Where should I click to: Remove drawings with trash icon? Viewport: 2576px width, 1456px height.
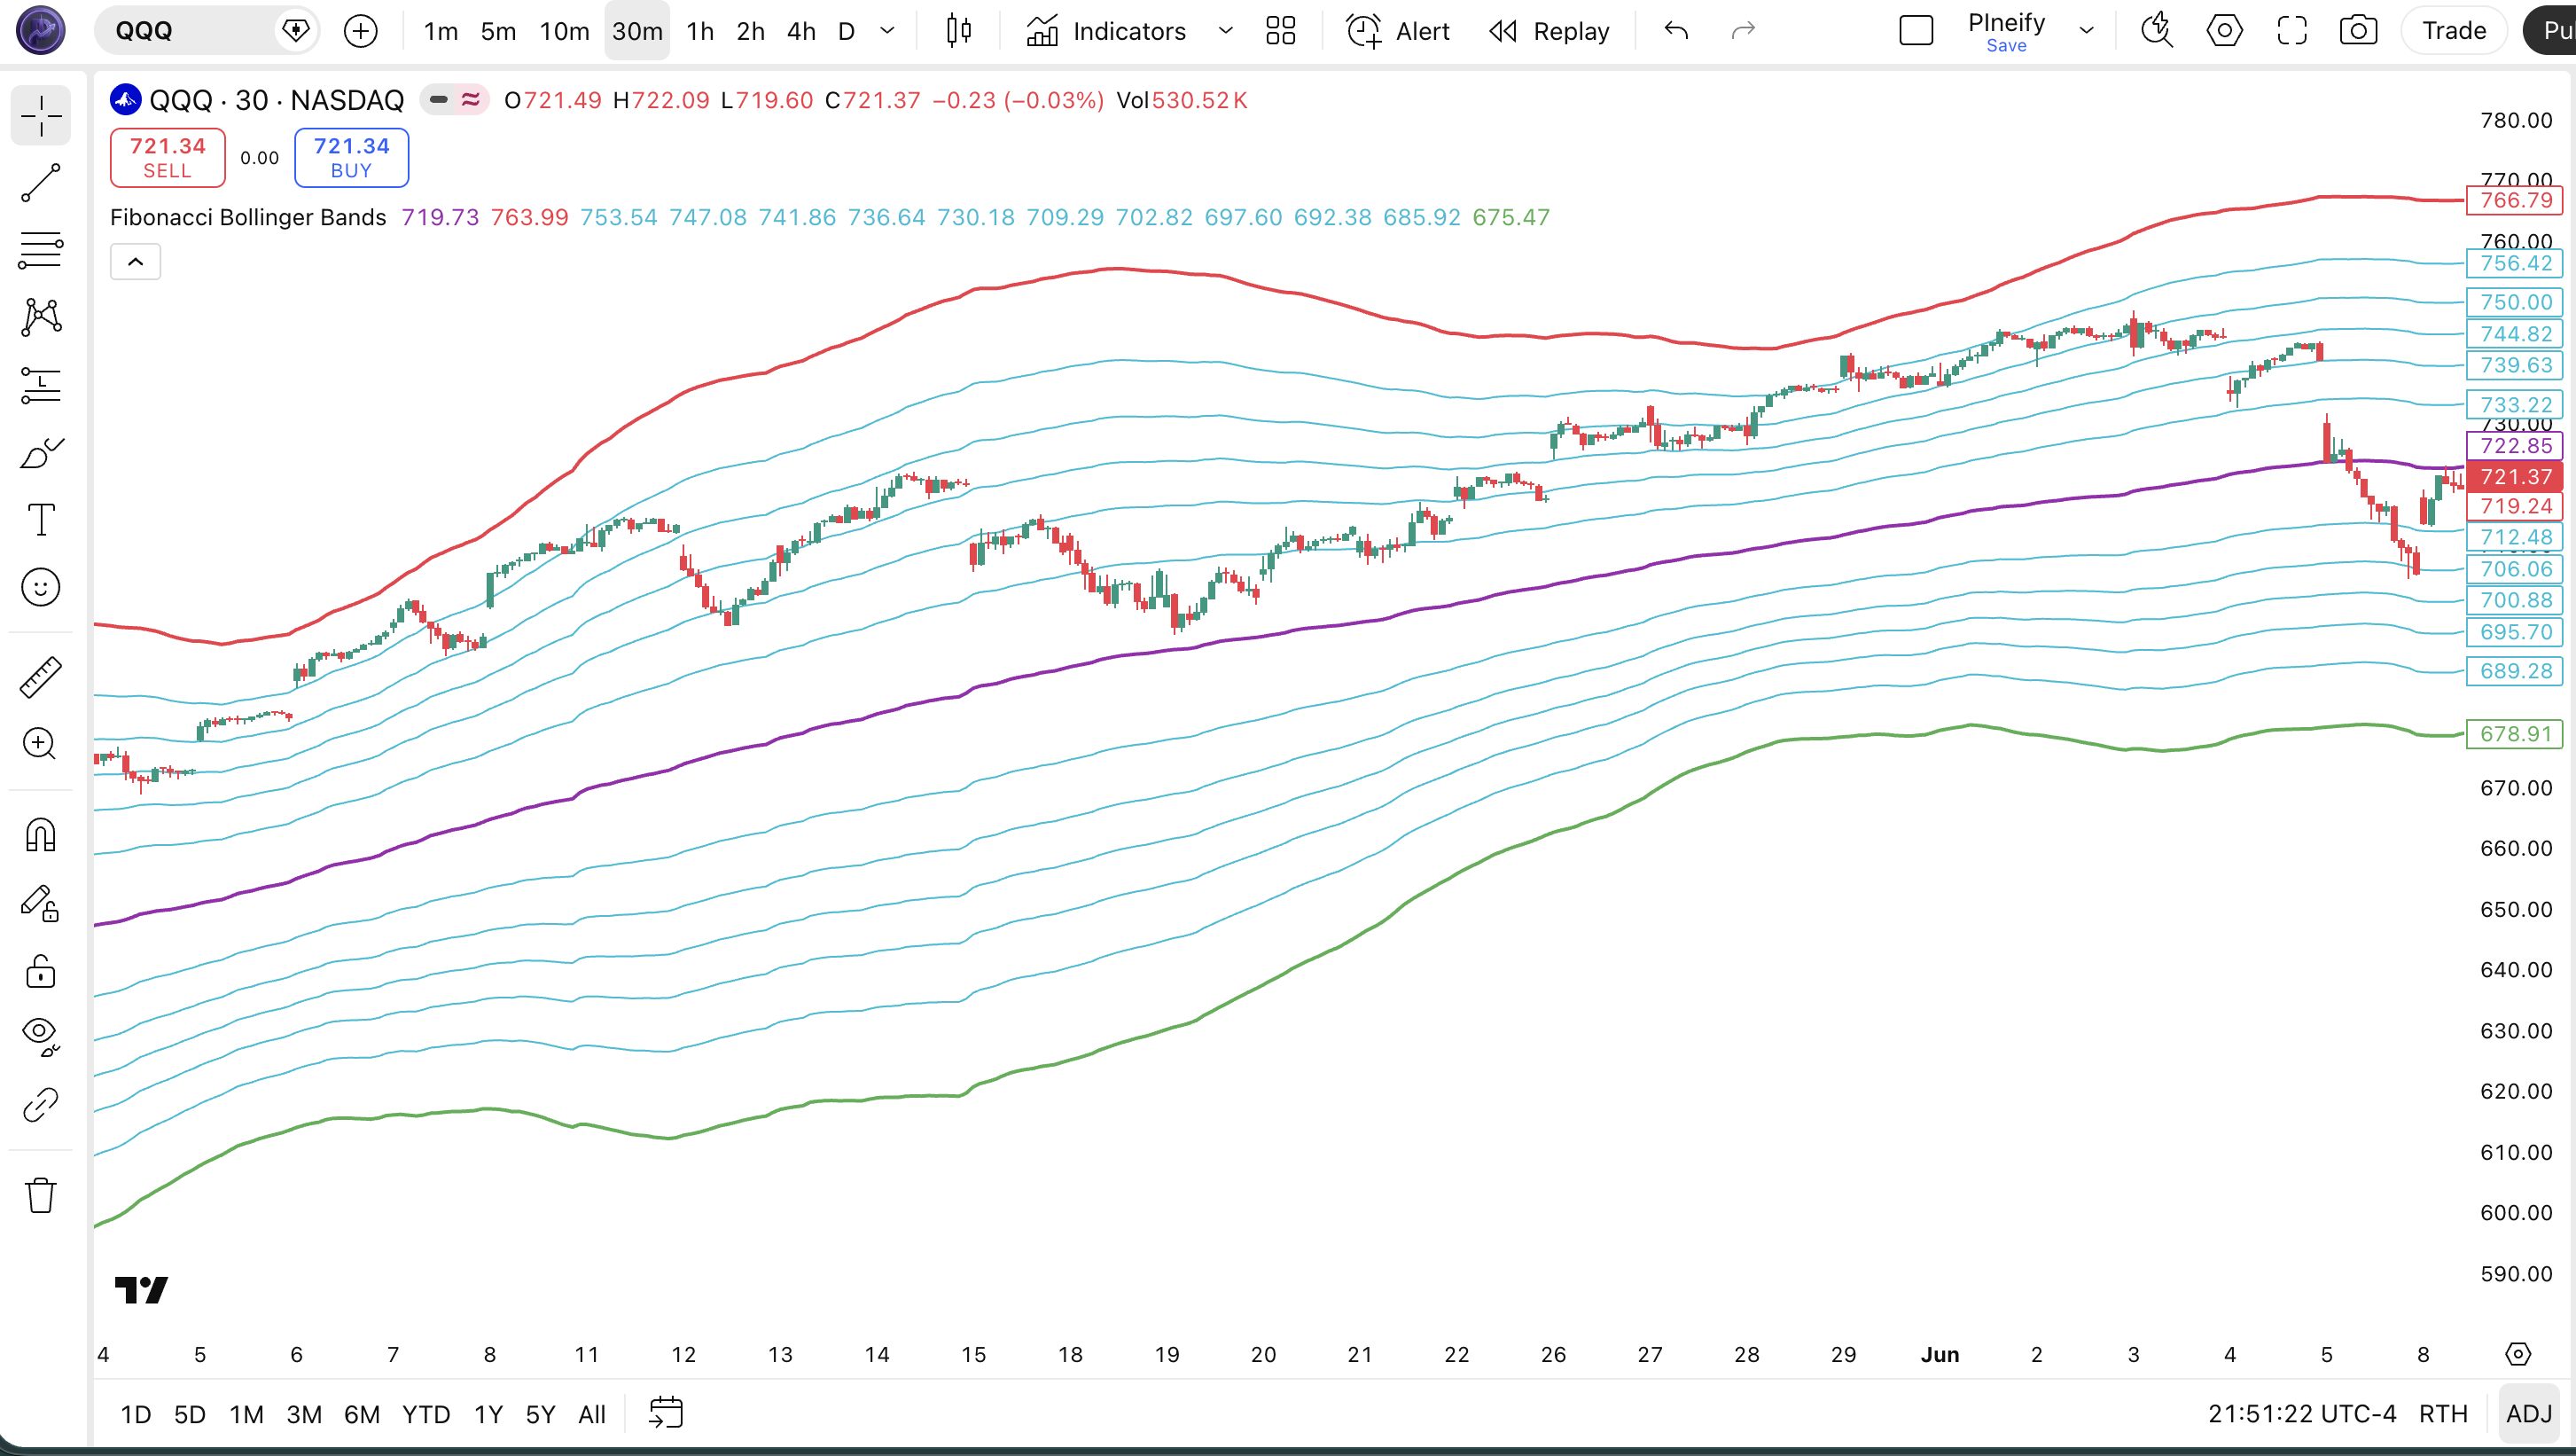(x=41, y=1194)
